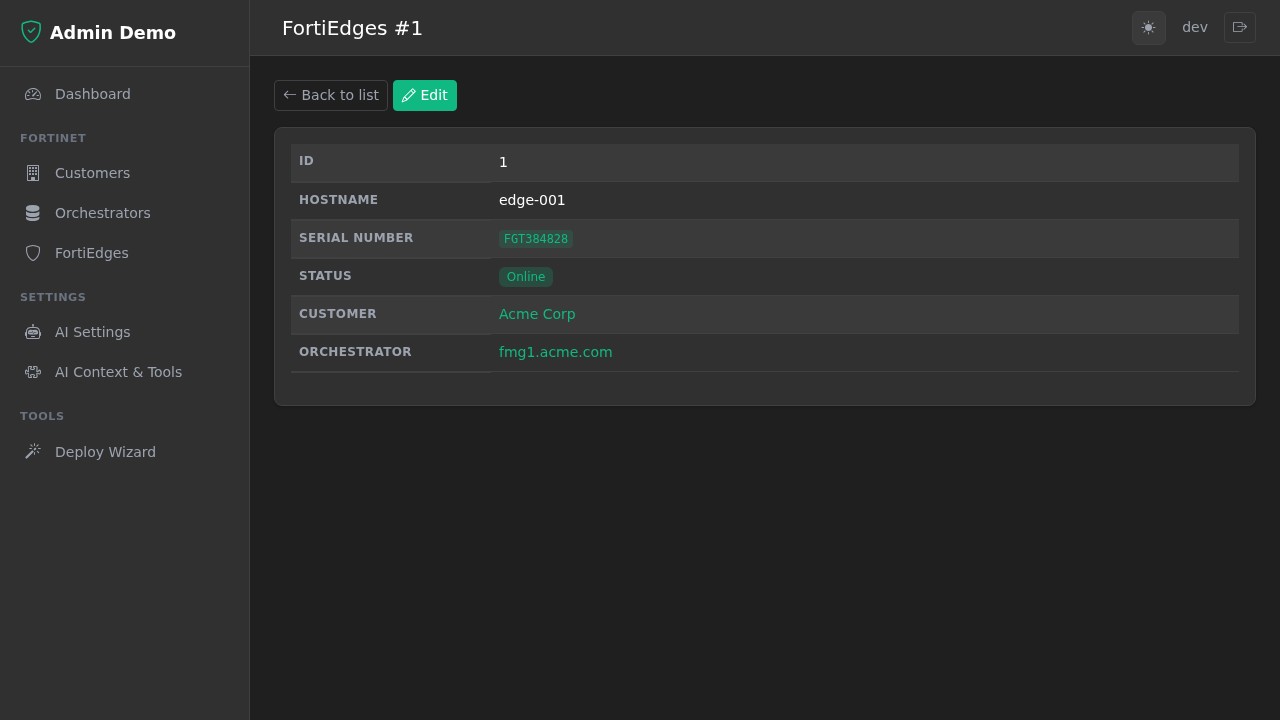Click the AI Settings robot icon
1280x720 pixels.
[33, 332]
